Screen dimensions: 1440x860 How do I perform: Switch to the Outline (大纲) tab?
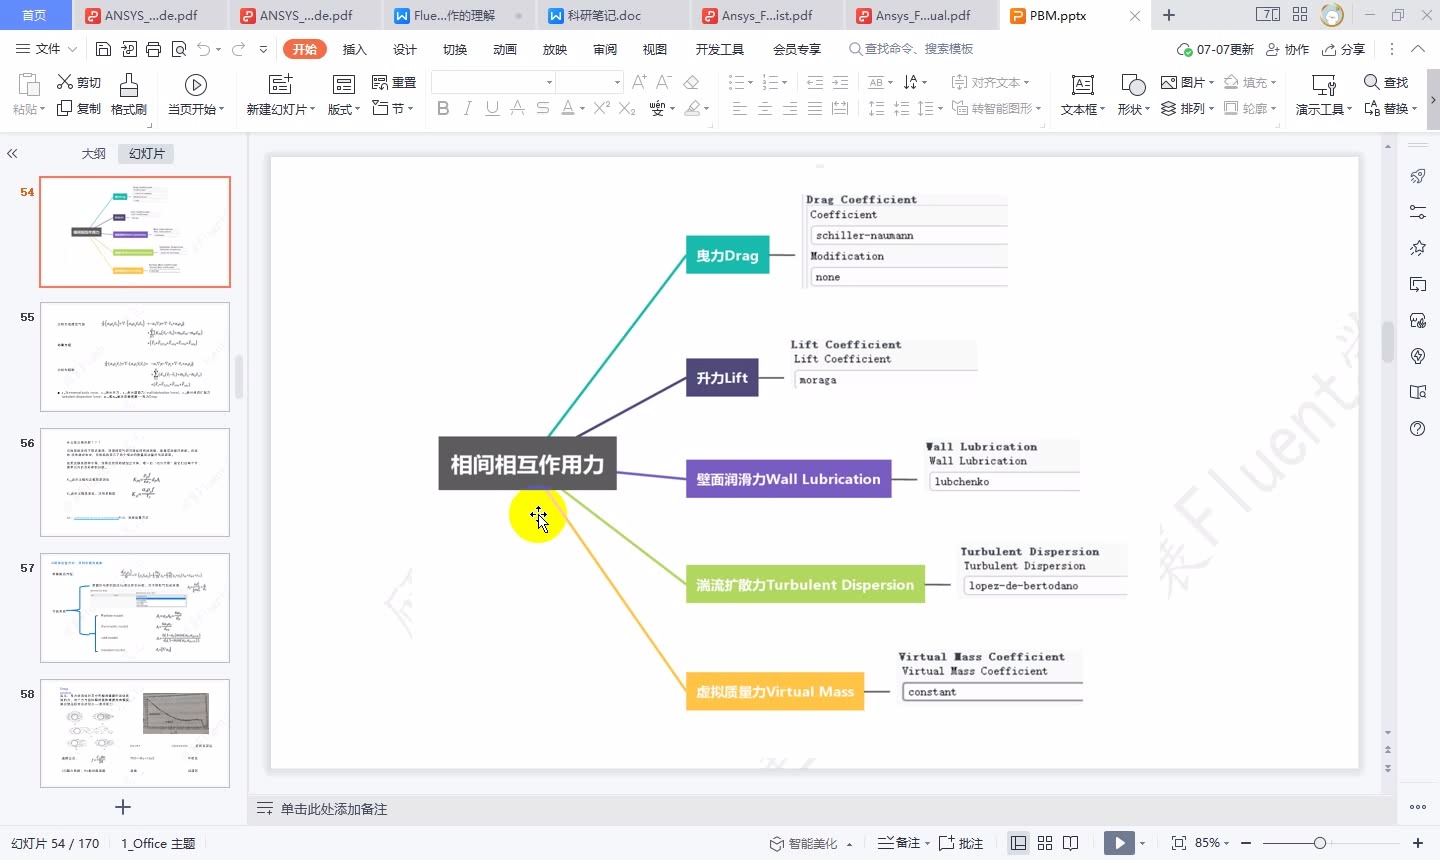93,153
